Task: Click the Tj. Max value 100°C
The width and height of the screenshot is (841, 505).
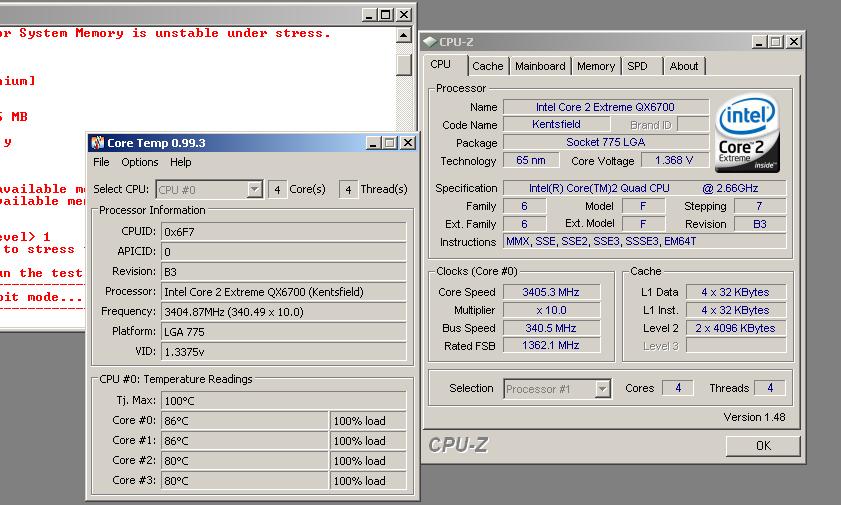Action: tap(283, 400)
